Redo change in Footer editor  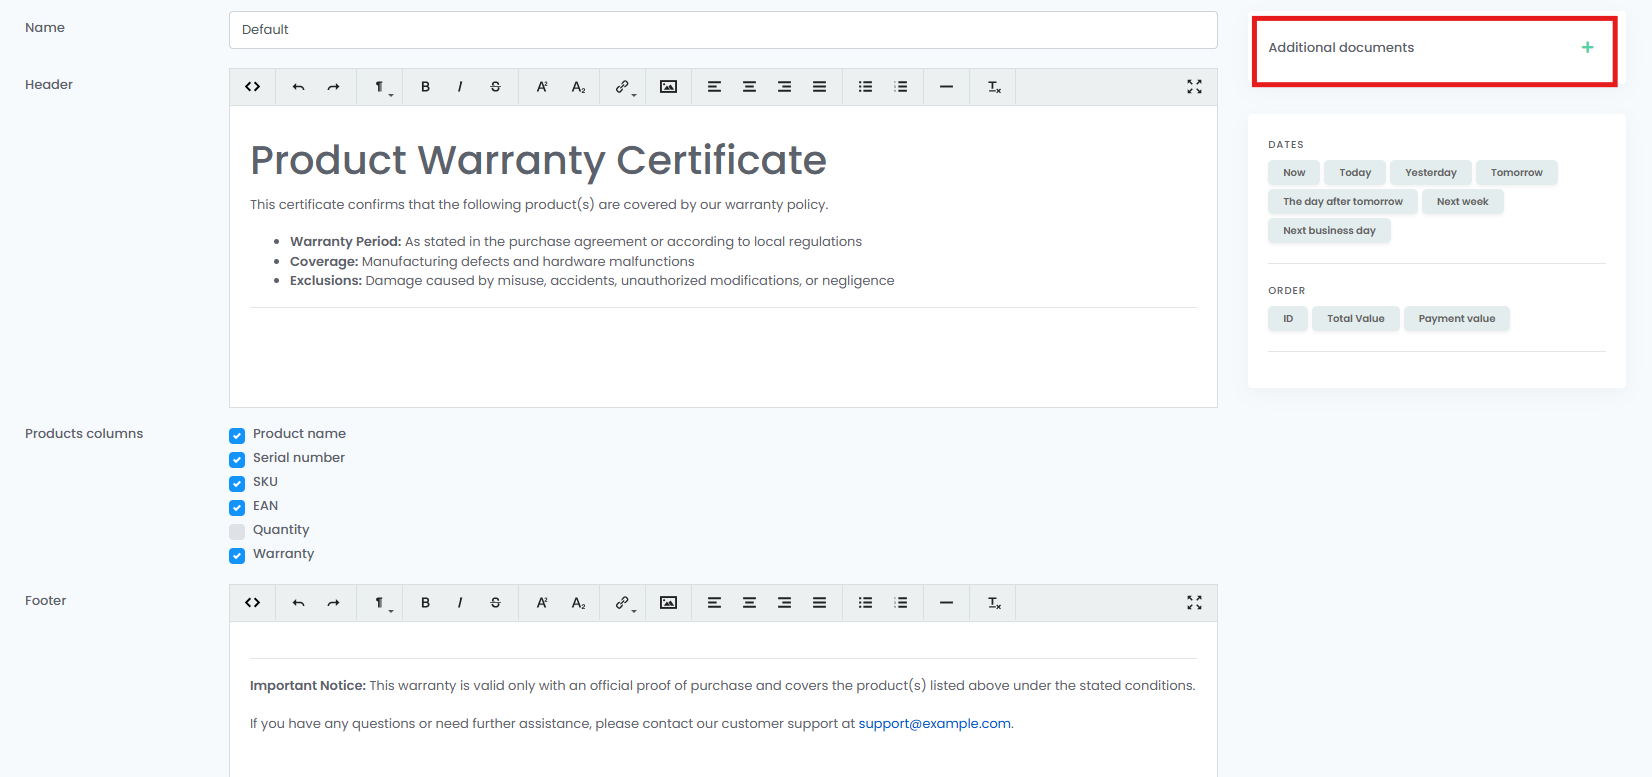pyautogui.click(x=333, y=603)
